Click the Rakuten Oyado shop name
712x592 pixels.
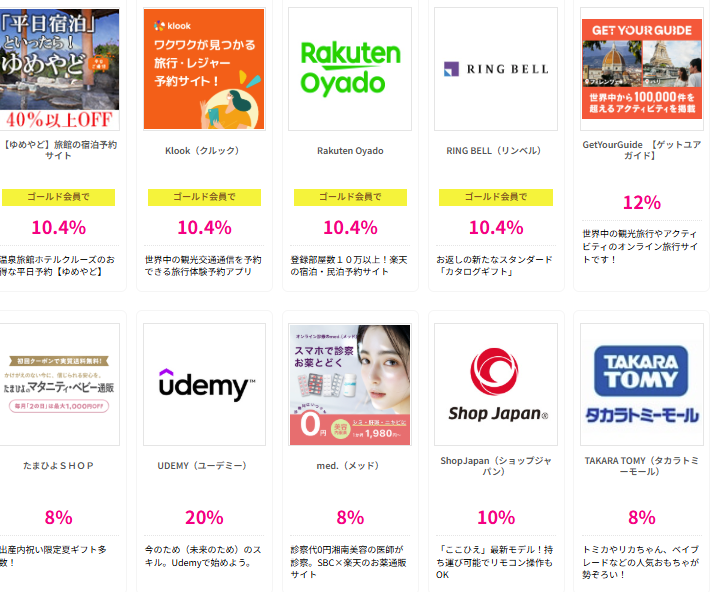[x=350, y=151]
